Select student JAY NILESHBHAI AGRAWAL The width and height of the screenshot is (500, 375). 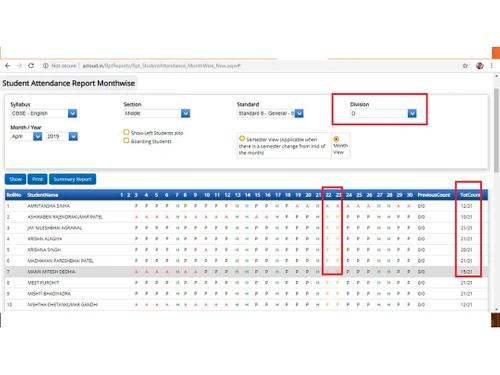[55, 228]
